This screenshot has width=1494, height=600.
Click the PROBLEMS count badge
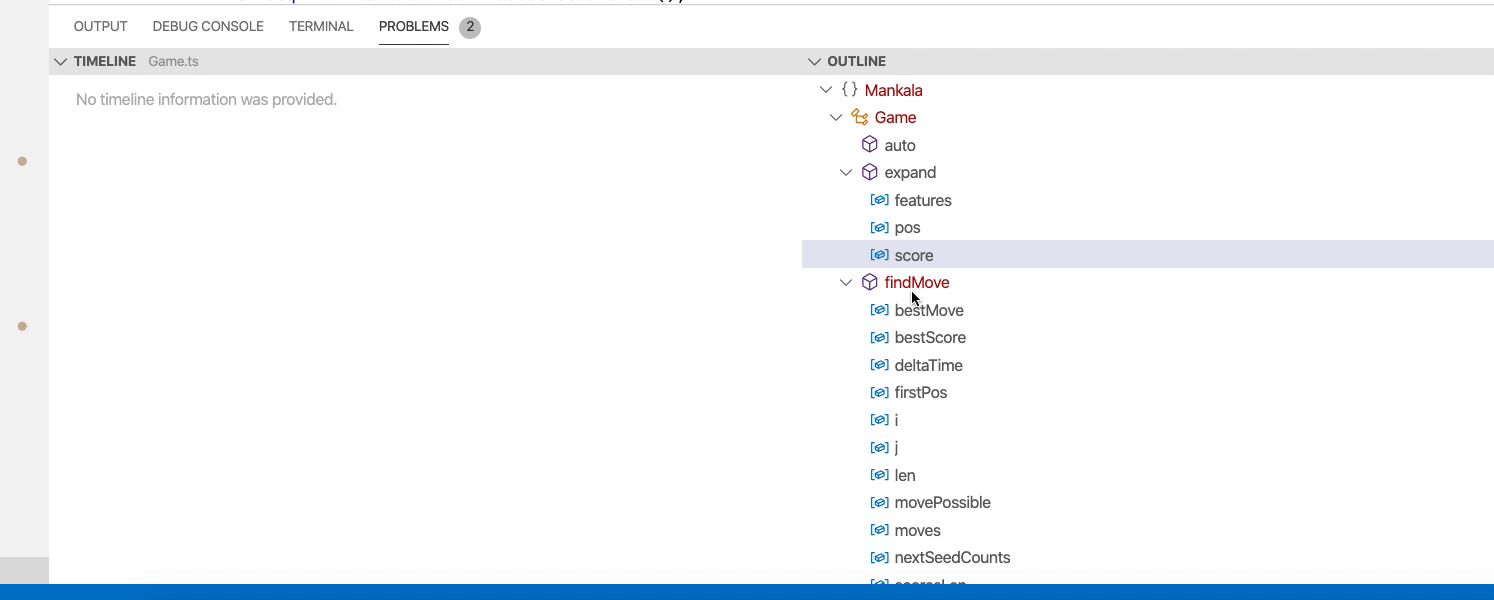pyautogui.click(x=470, y=27)
